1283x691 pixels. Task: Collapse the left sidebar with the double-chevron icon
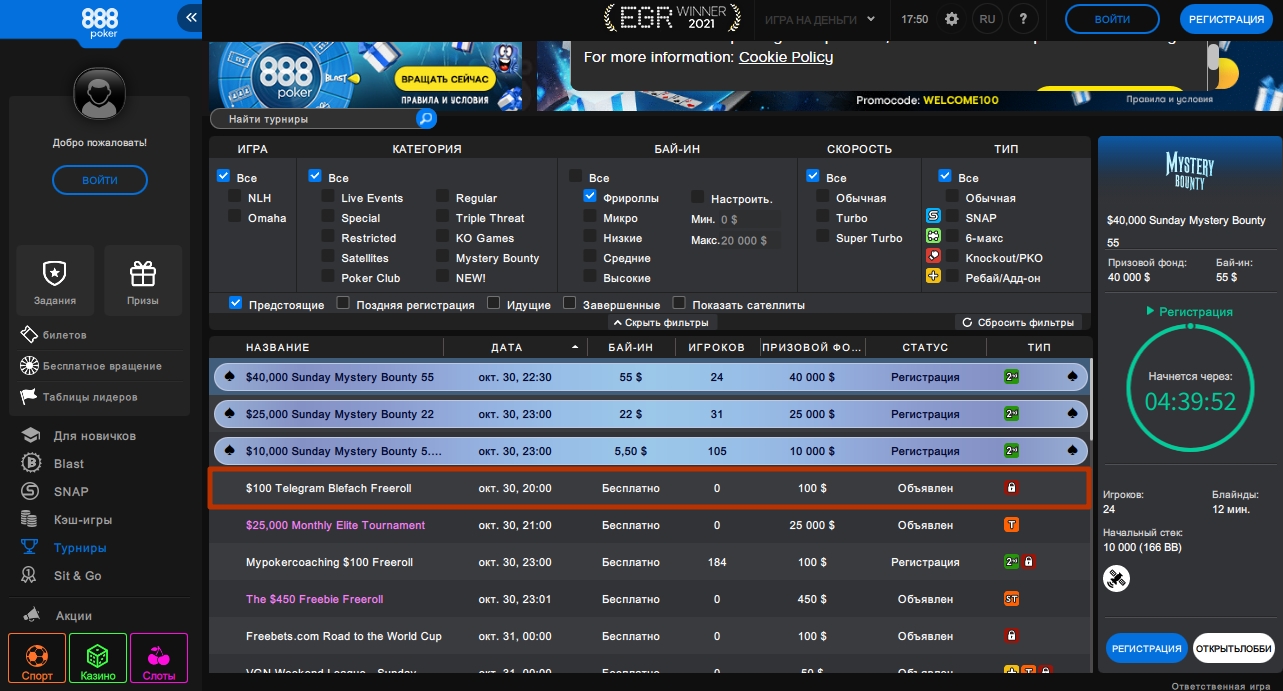click(x=189, y=18)
